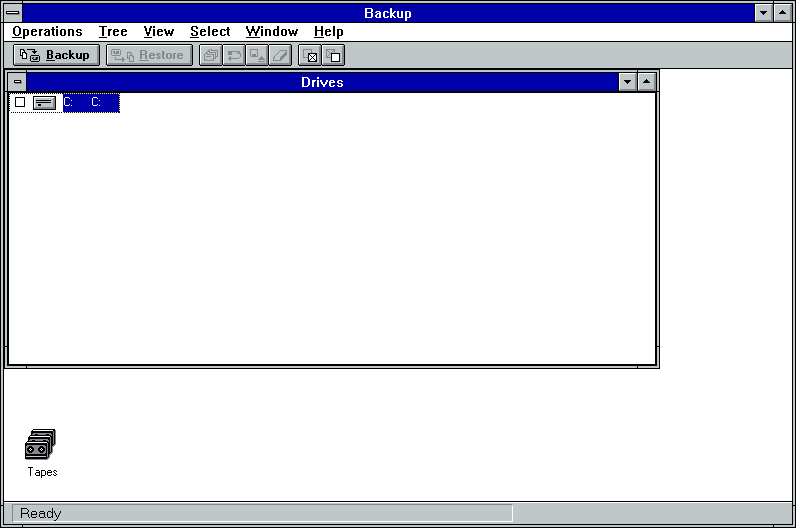
Task: Open the Drives window control menu box
Action: point(17,82)
